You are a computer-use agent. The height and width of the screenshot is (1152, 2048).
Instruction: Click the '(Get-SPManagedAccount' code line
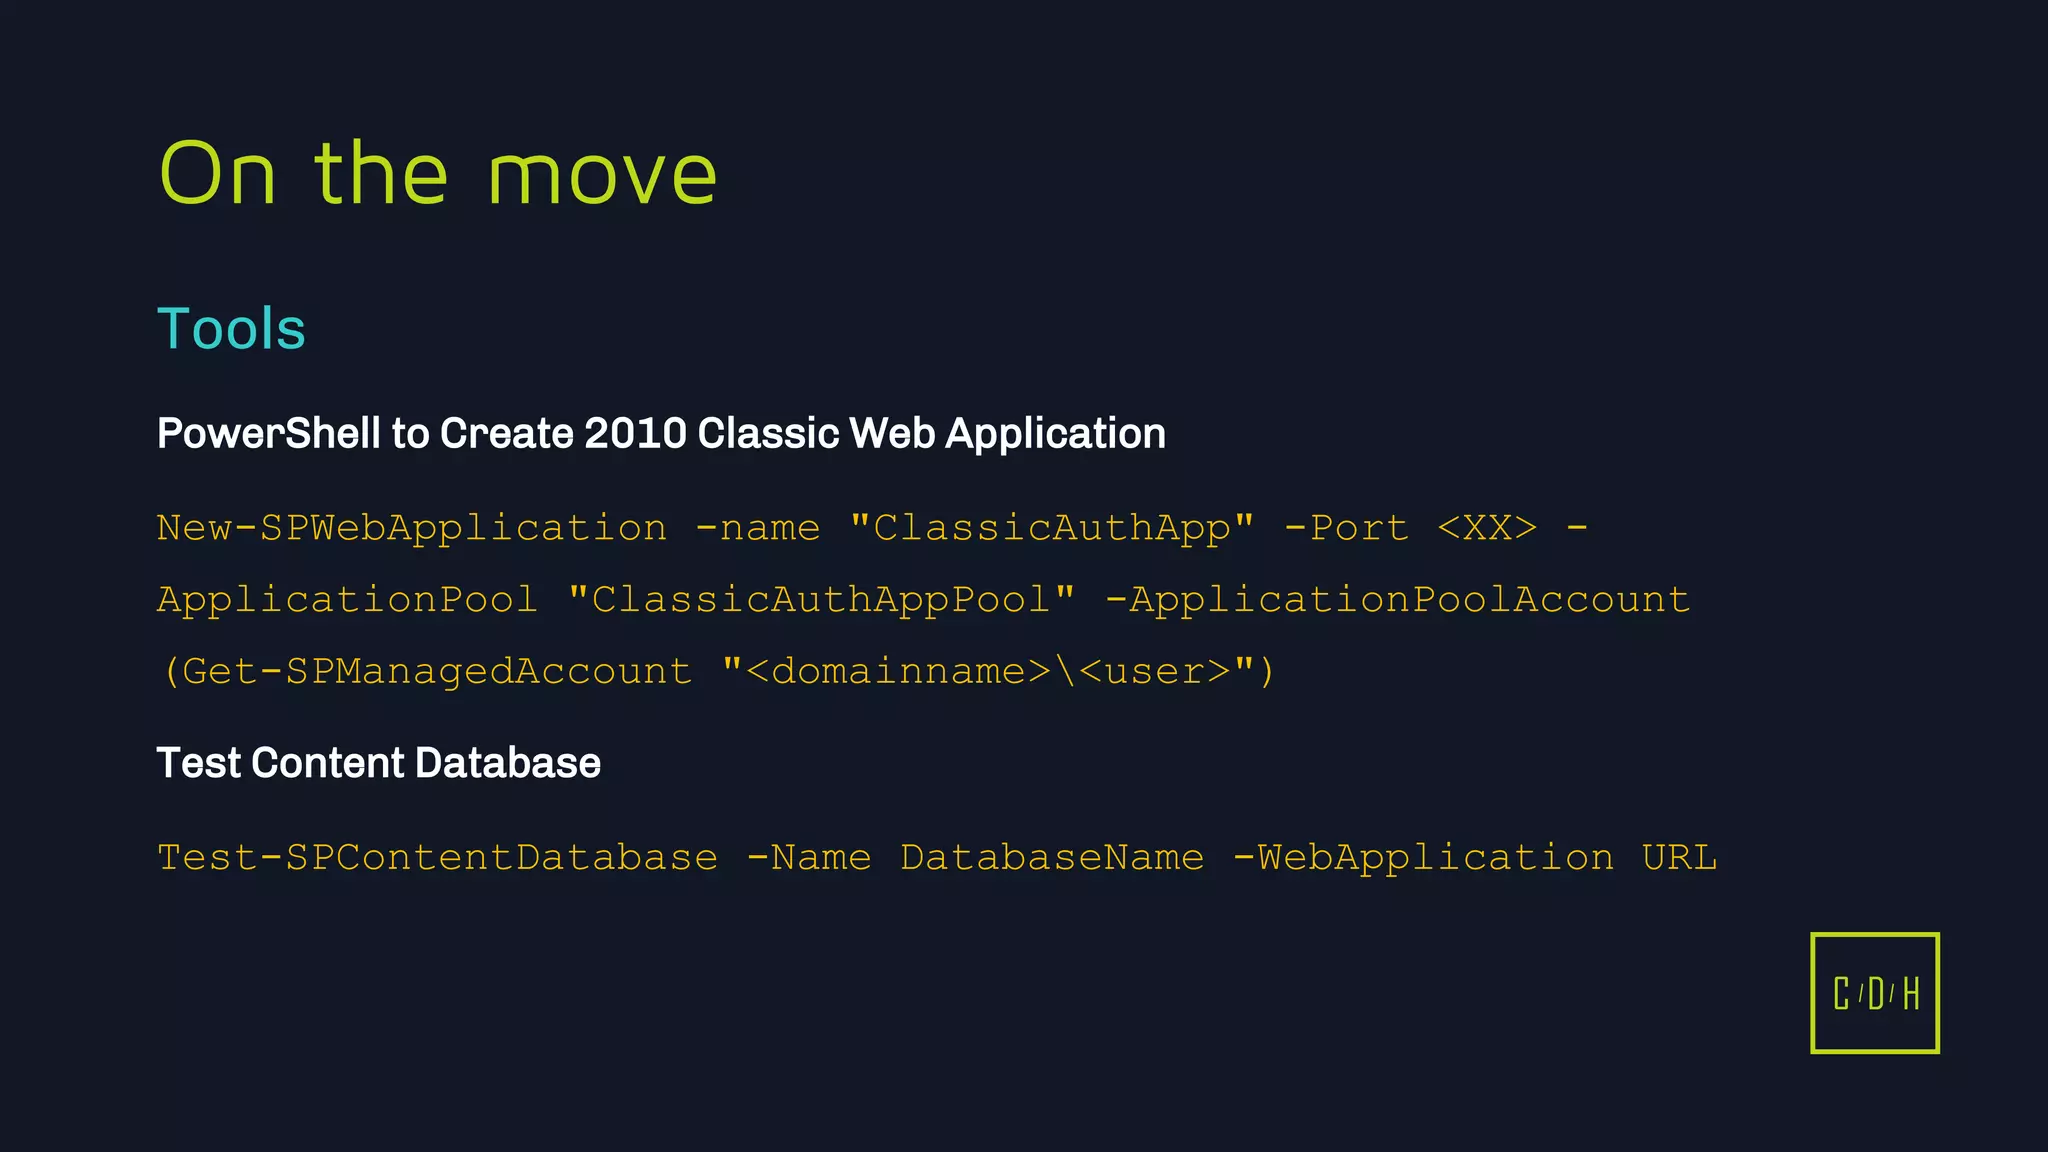tap(717, 671)
